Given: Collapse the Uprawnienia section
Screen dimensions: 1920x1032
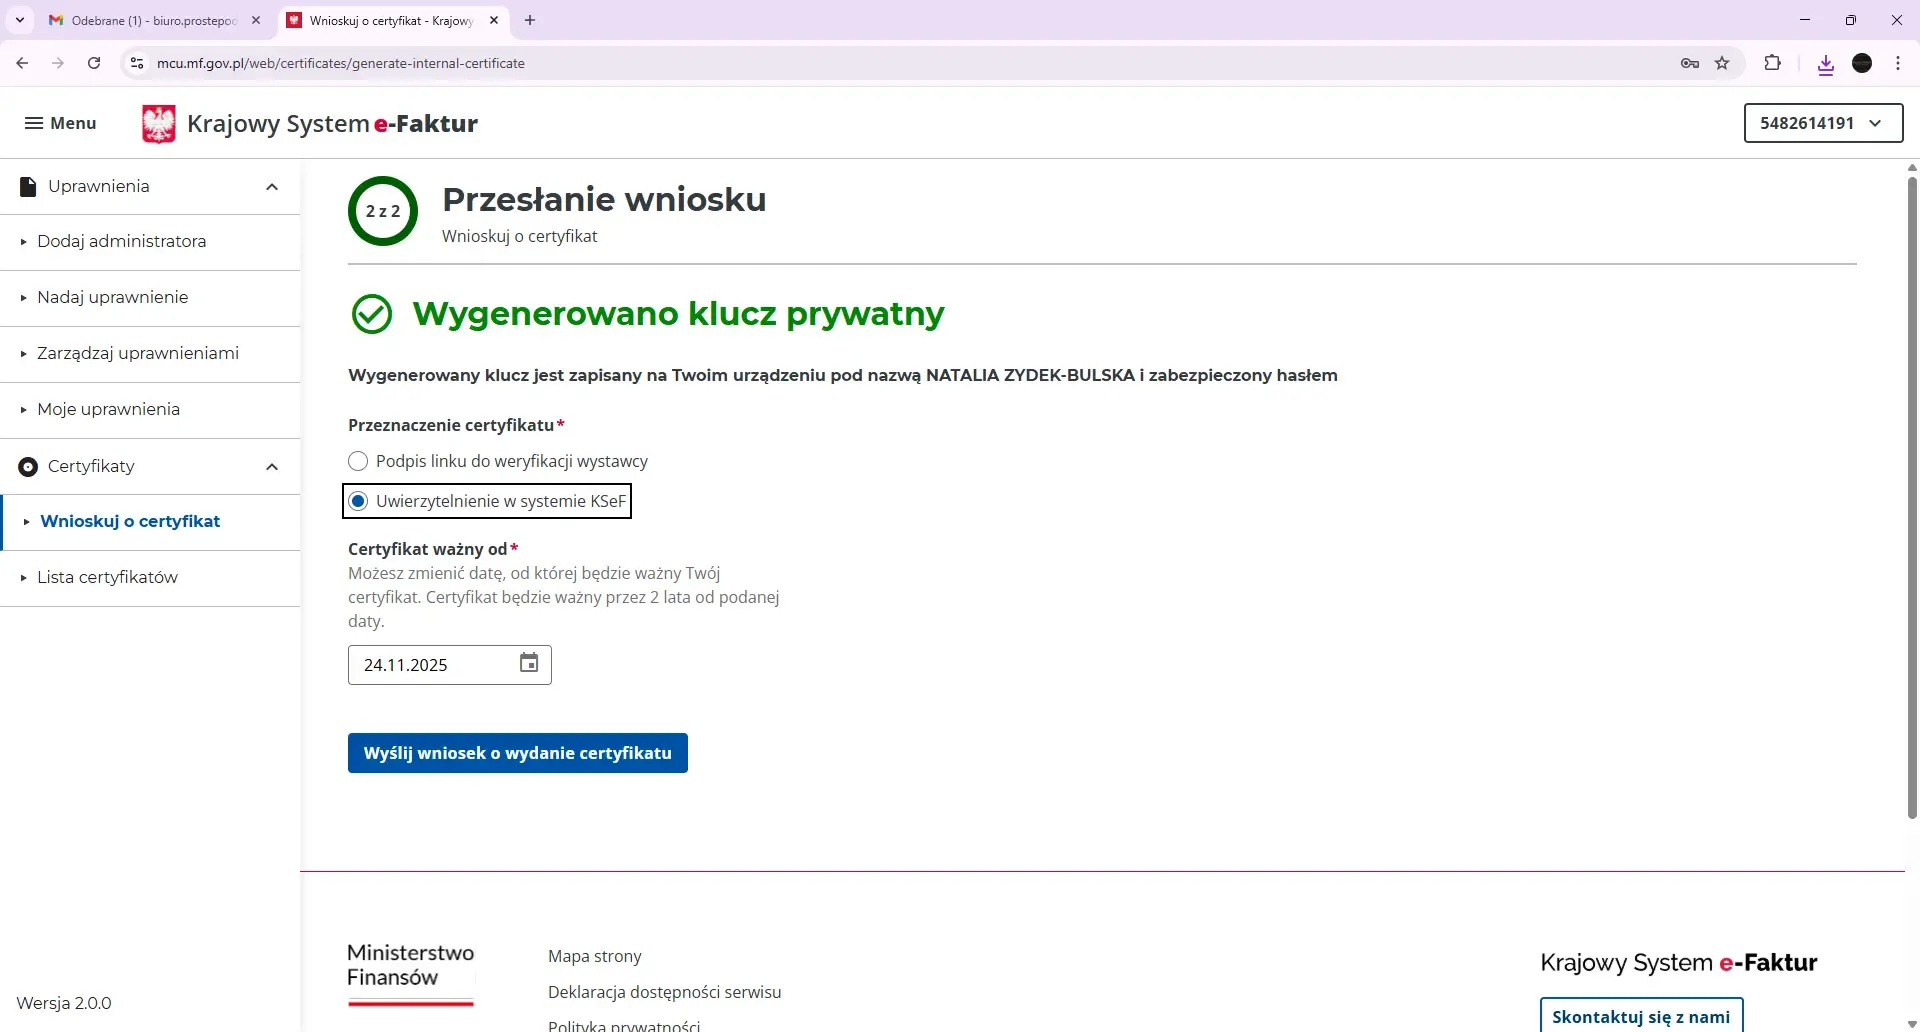Looking at the screenshot, I should coord(271,186).
